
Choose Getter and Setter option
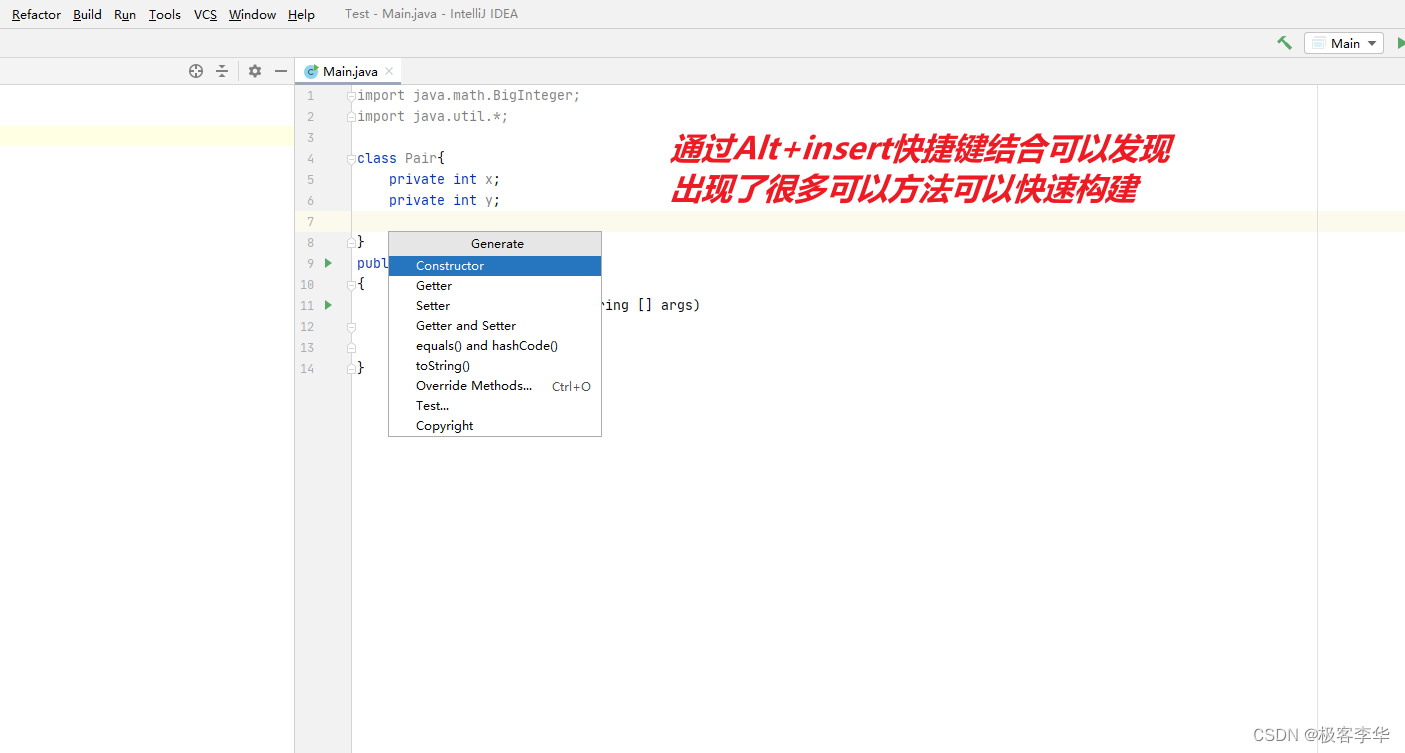495,326
